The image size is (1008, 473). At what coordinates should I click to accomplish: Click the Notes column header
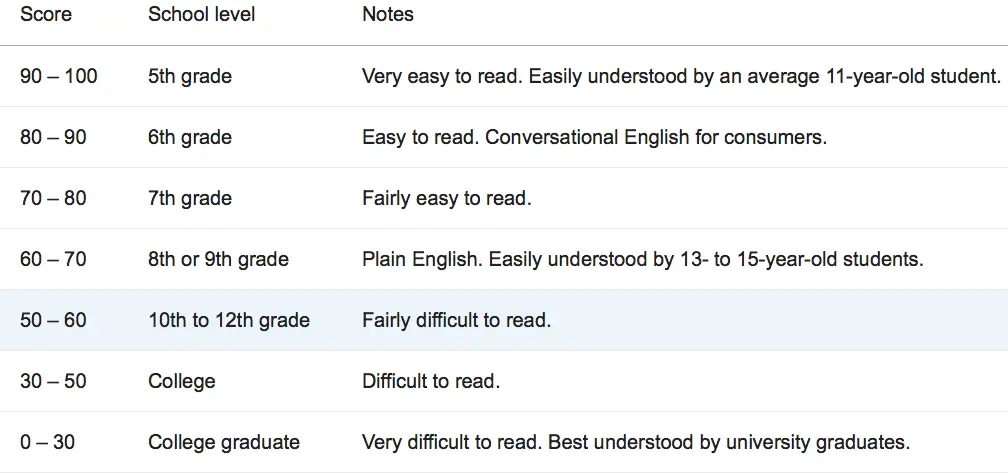[388, 15]
